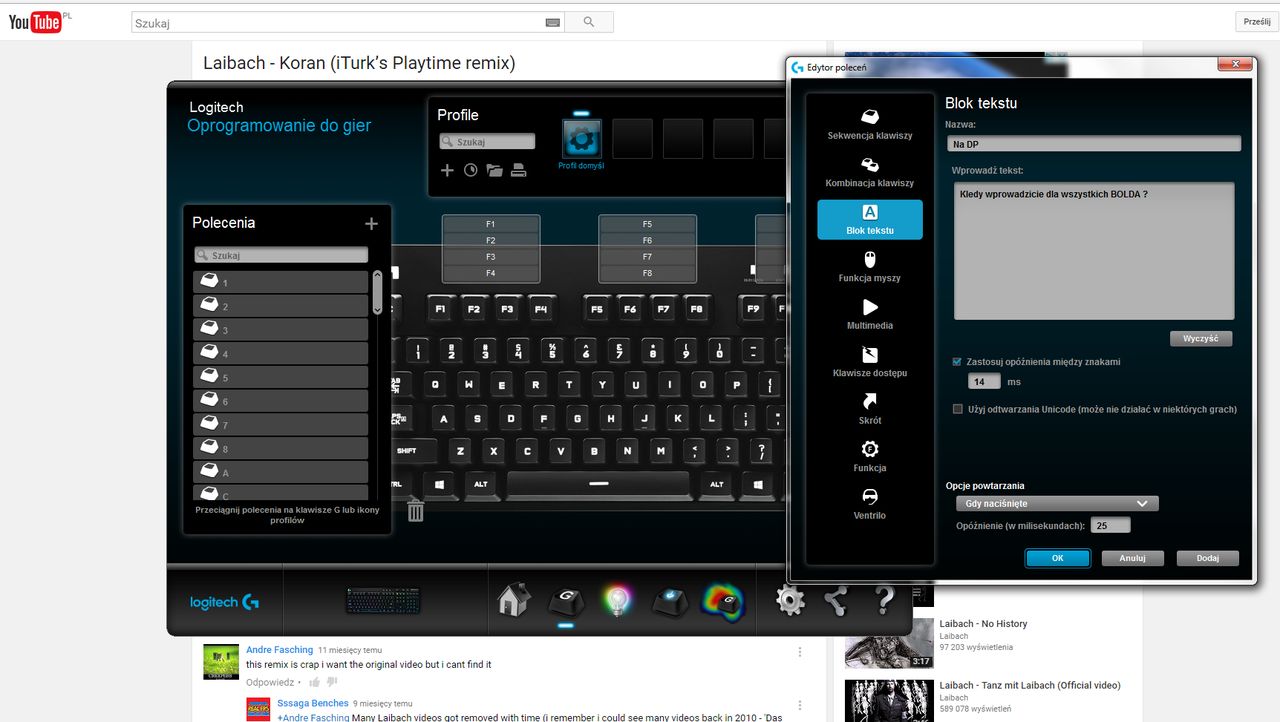Open on-screen keyboard icon in YouTube search

(553, 22)
